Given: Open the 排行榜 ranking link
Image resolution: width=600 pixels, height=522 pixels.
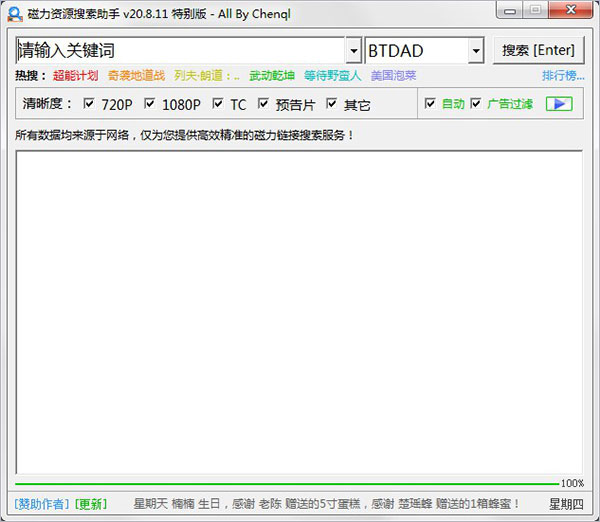Looking at the screenshot, I should pos(563,75).
